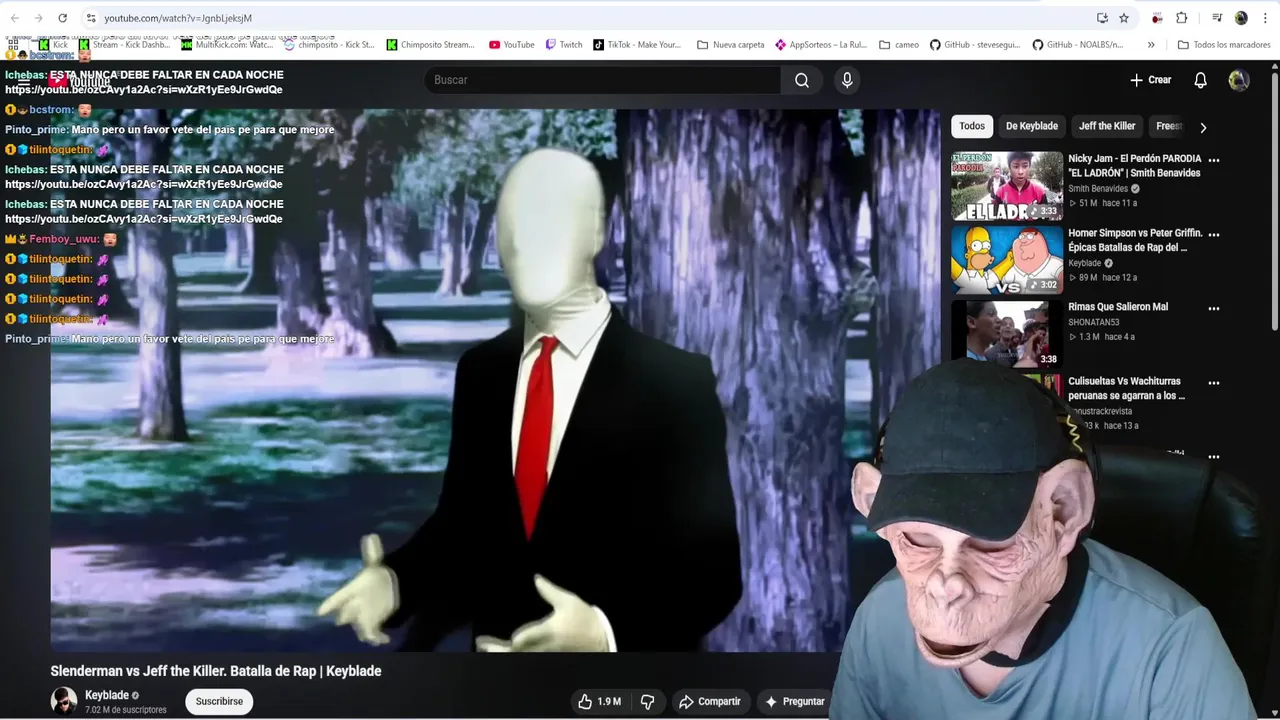The height and width of the screenshot is (720, 1280).
Task: Bookmark this page with the star icon
Action: [1124, 18]
